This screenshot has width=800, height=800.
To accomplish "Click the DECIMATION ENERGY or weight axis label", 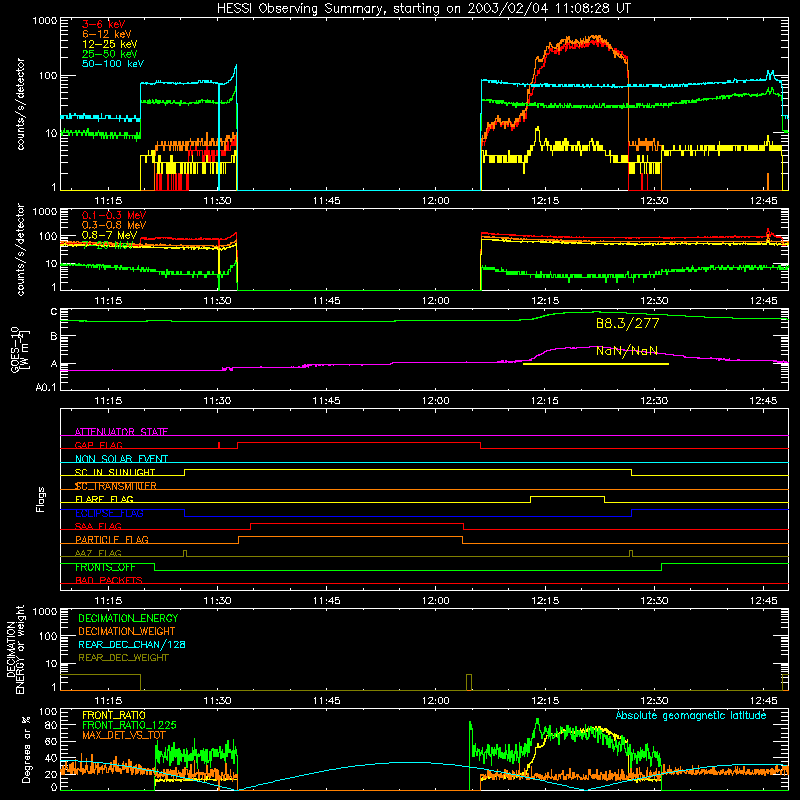I will pyautogui.click(x=15, y=649).
